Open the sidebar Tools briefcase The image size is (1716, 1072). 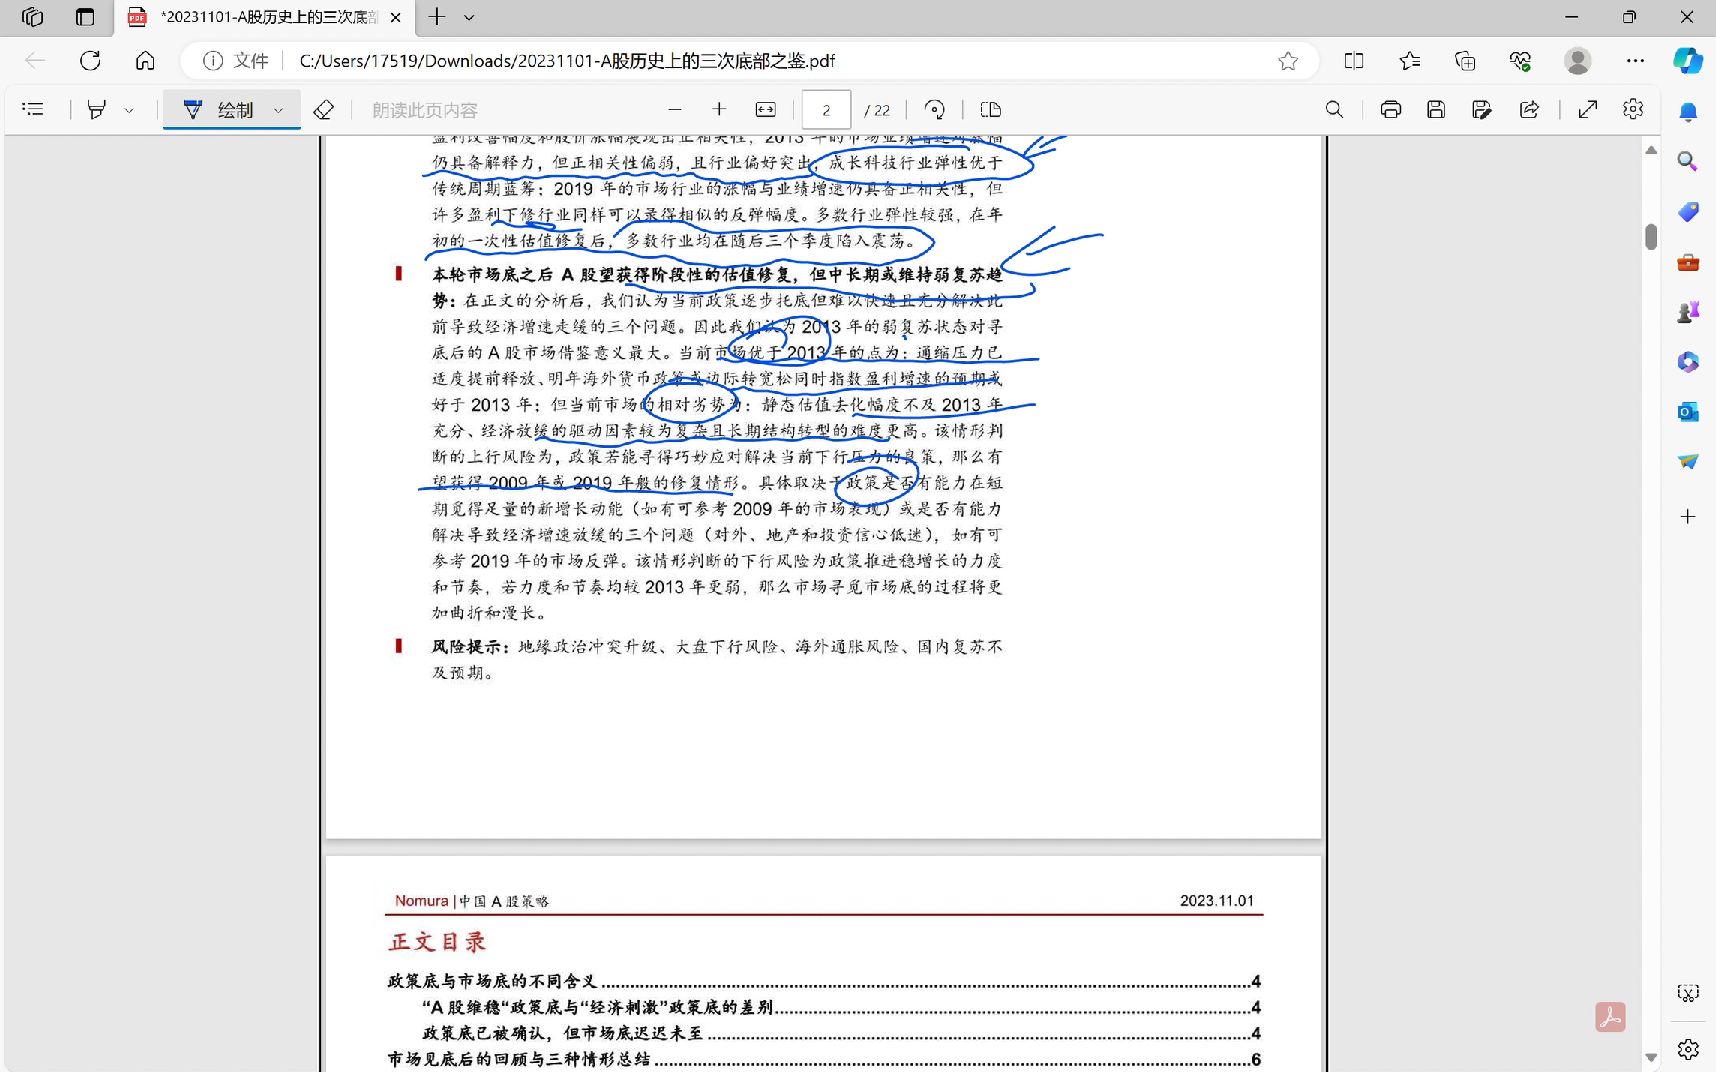(1688, 262)
